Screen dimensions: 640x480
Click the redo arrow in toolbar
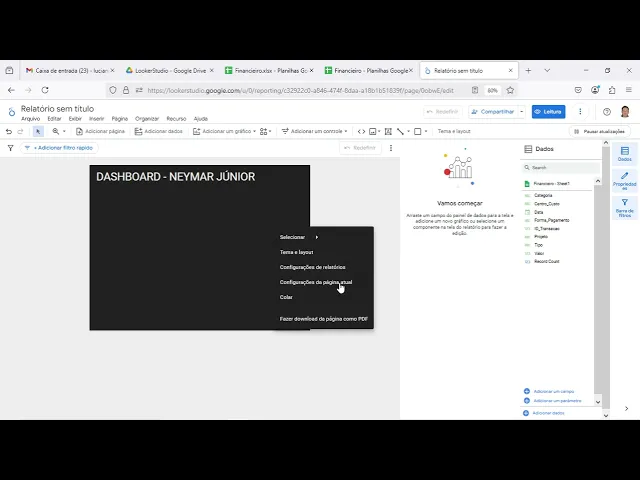[20, 131]
